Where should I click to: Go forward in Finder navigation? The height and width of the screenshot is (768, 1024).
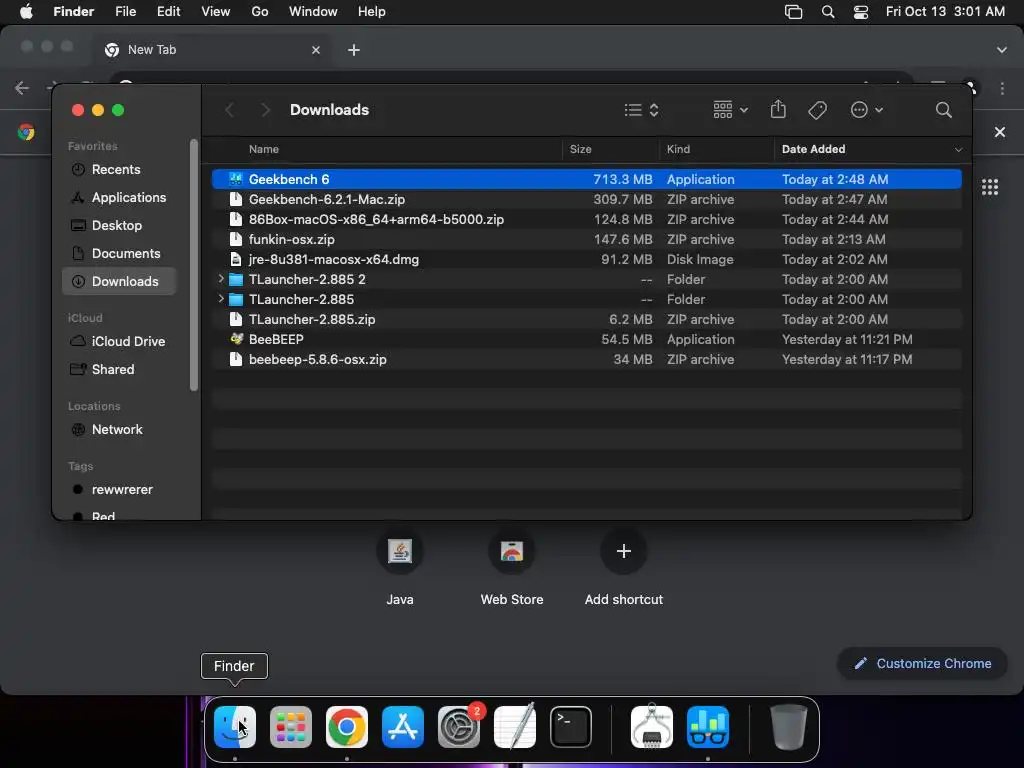click(265, 110)
